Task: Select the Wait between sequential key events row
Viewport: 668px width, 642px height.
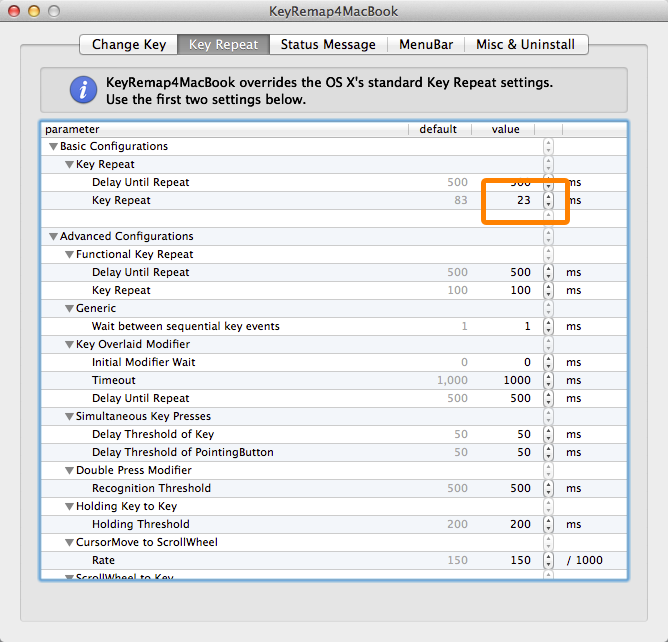Action: pos(185,326)
